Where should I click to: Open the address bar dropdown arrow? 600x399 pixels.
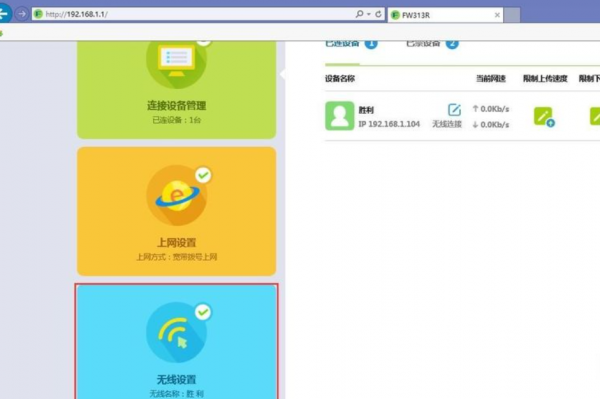click(369, 15)
